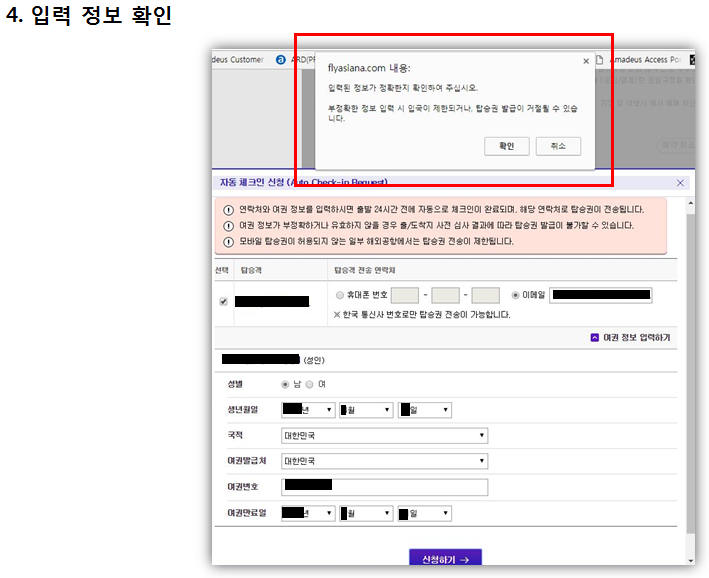The image size is (709, 578).
Task: Select the 휴대폰 번호 radio option
Action: pyautogui.click(x=341, y=295)
